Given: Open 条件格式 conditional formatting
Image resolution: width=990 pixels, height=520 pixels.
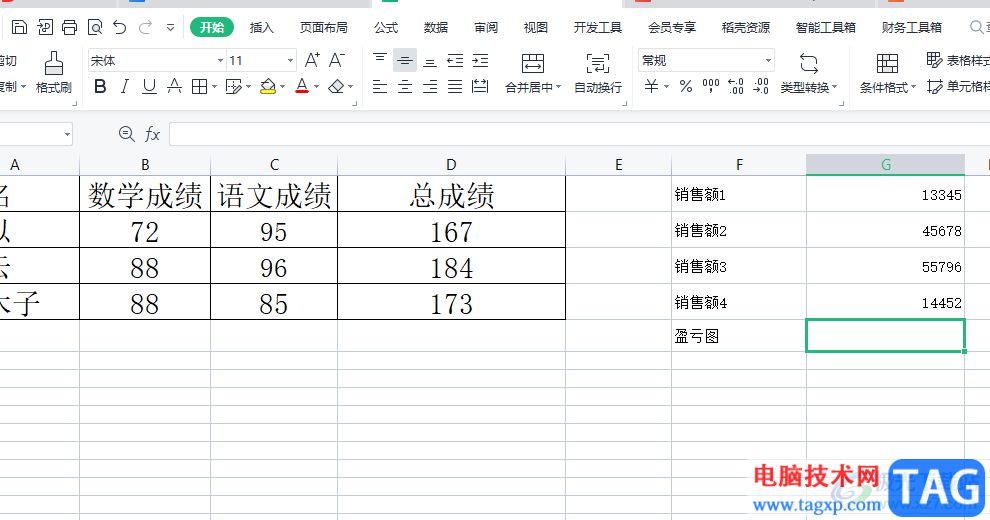Looking at the screenshot, I should (887, 73).
